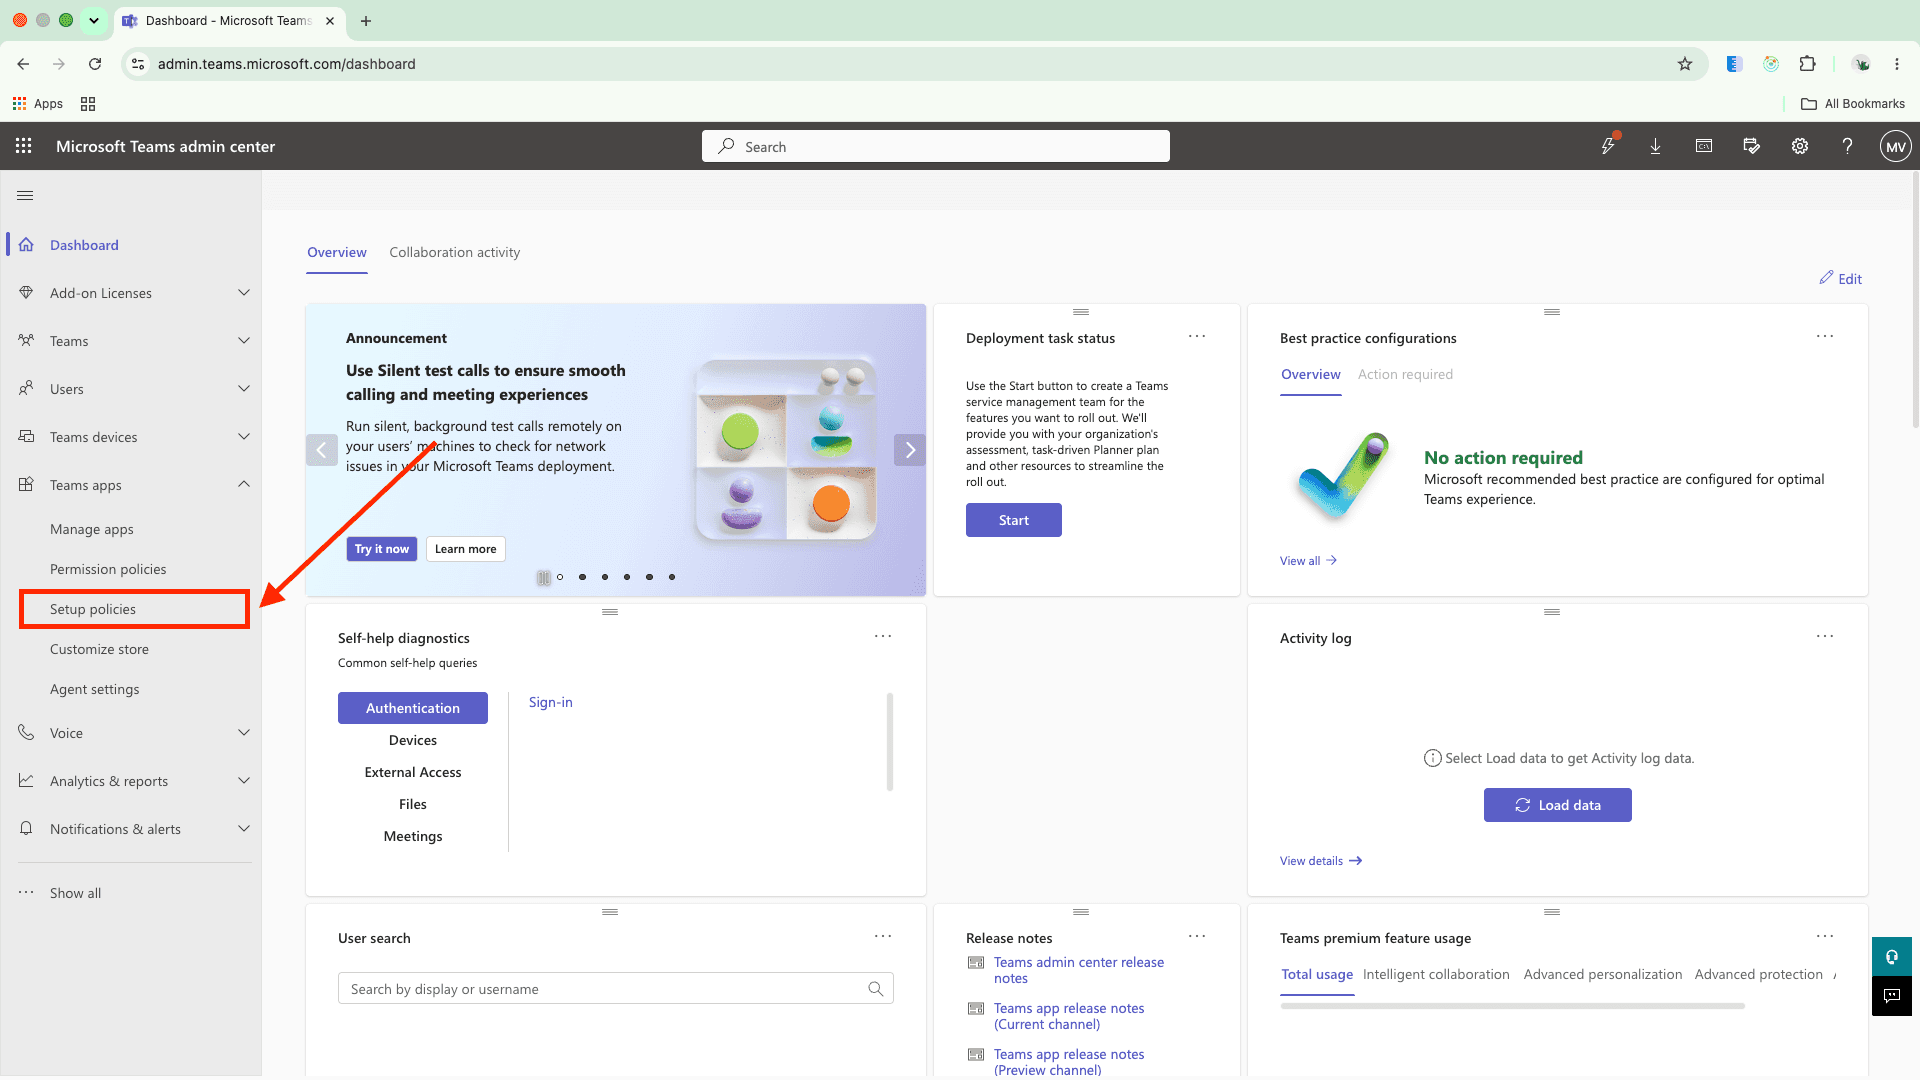Start the deployment task
This screenshot has width=1920, height=1080.
[x=1014, y=520]
